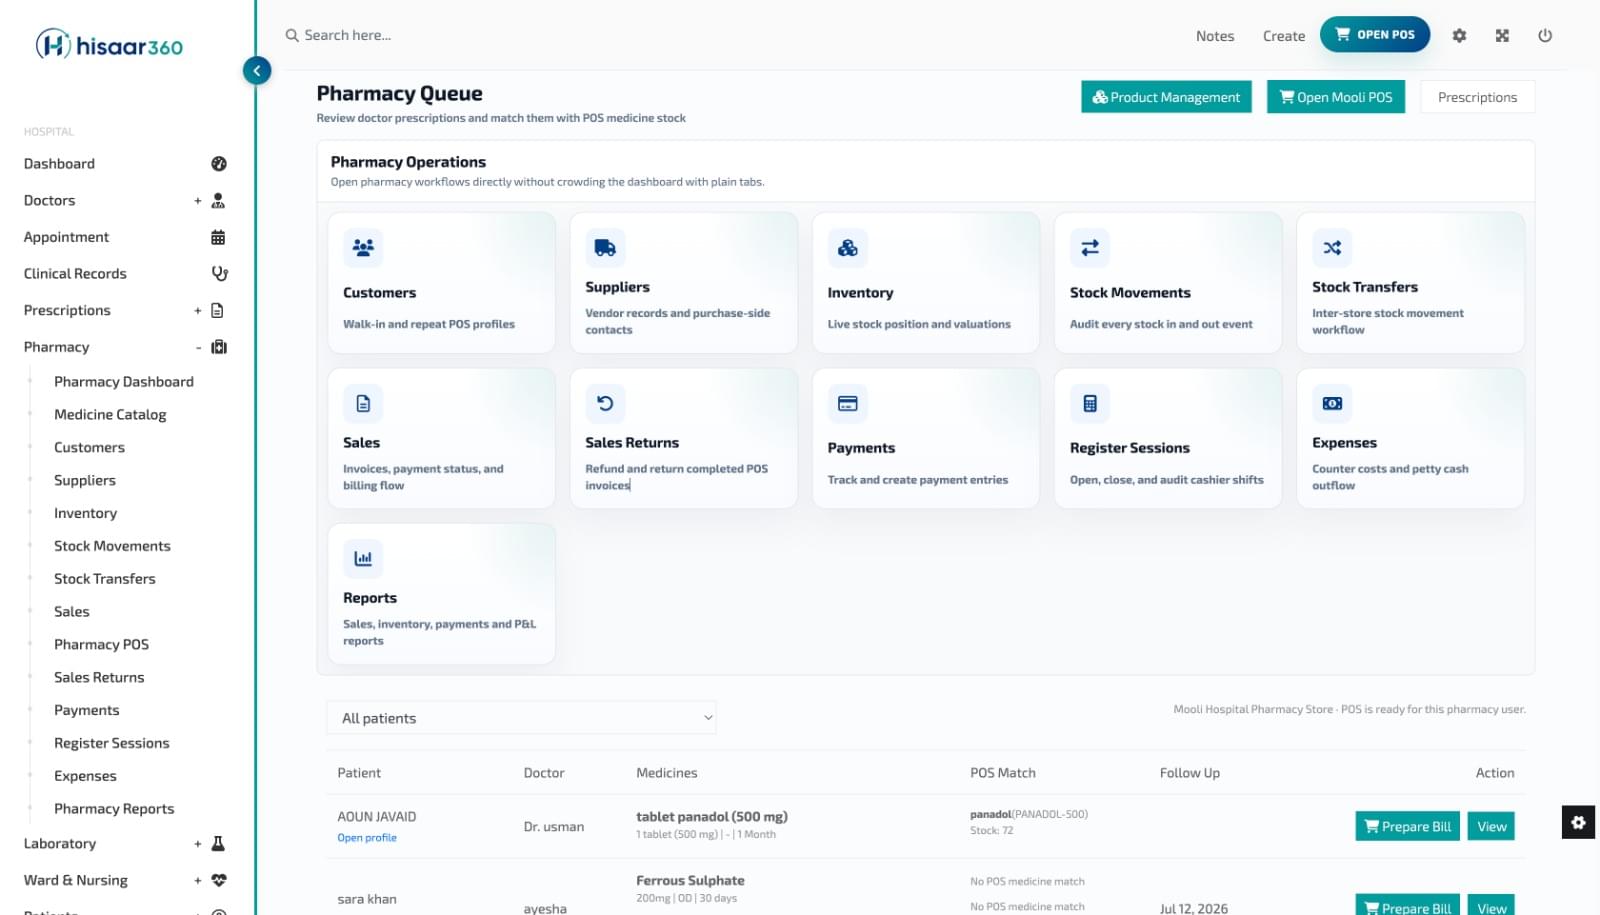The image size is (1600, 915).
Task: Click the Expenses card cash icon
Action: (1332, 403)
